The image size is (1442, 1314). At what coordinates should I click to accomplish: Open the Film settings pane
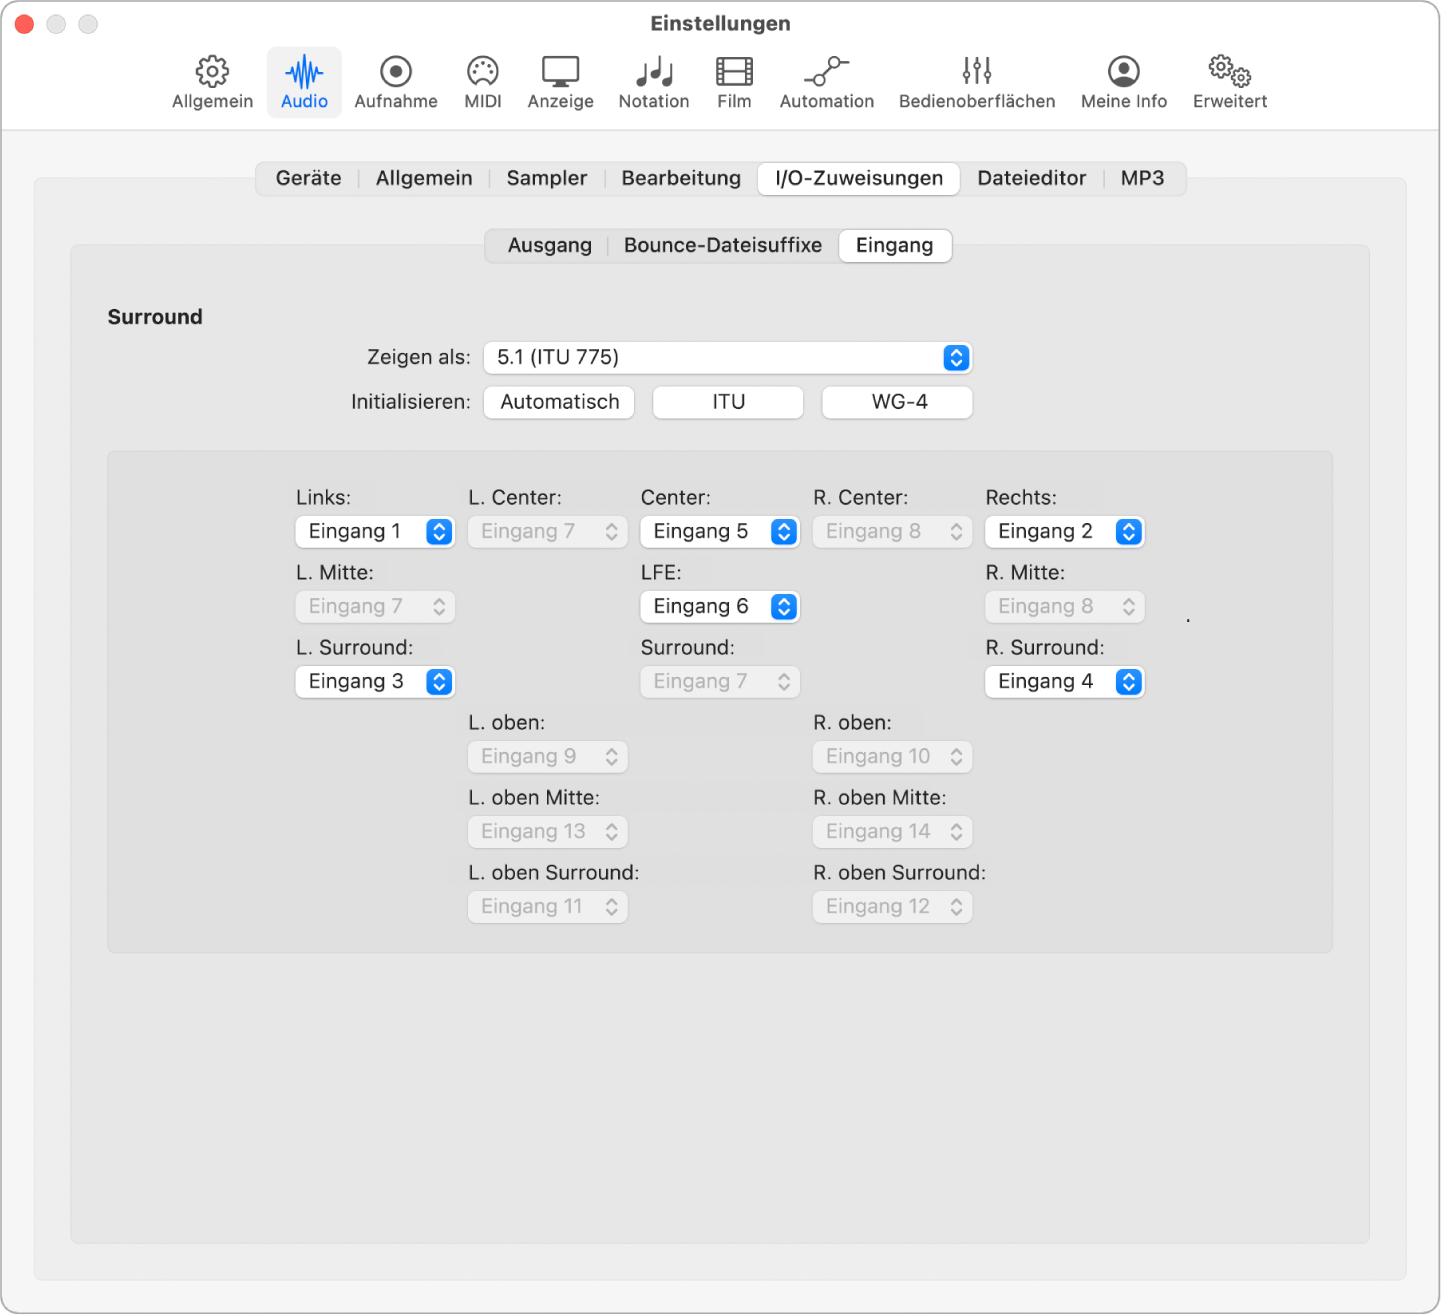click(734, 82)
